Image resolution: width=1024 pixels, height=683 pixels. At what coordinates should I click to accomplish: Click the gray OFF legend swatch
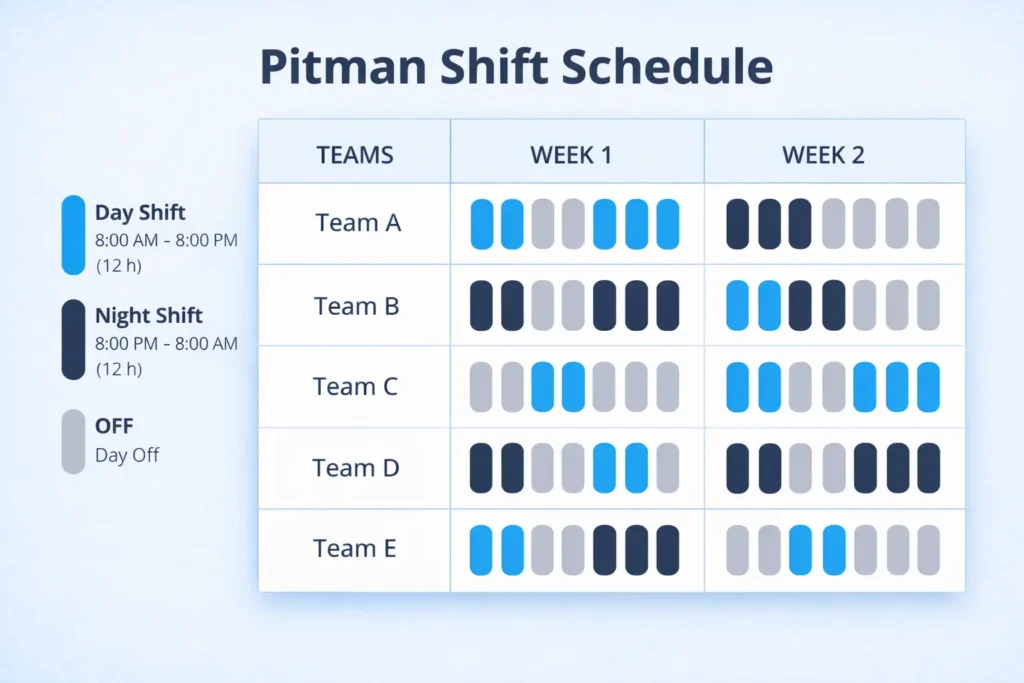point(73,440)
